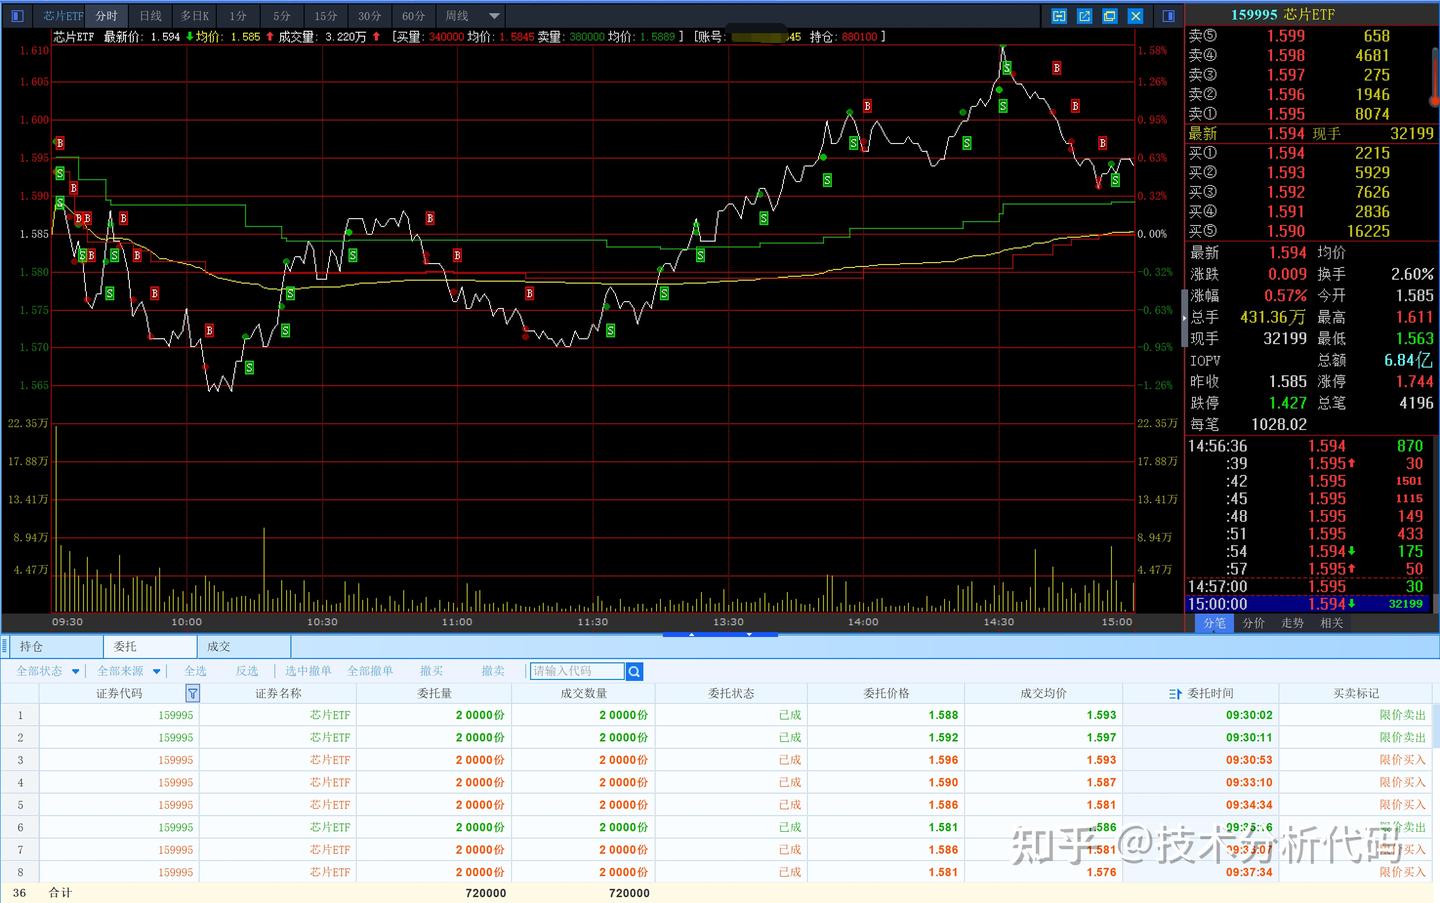Click the 买⑤ bid price 1.590
Viewport: 1440px width, 903px height.
1286,231
